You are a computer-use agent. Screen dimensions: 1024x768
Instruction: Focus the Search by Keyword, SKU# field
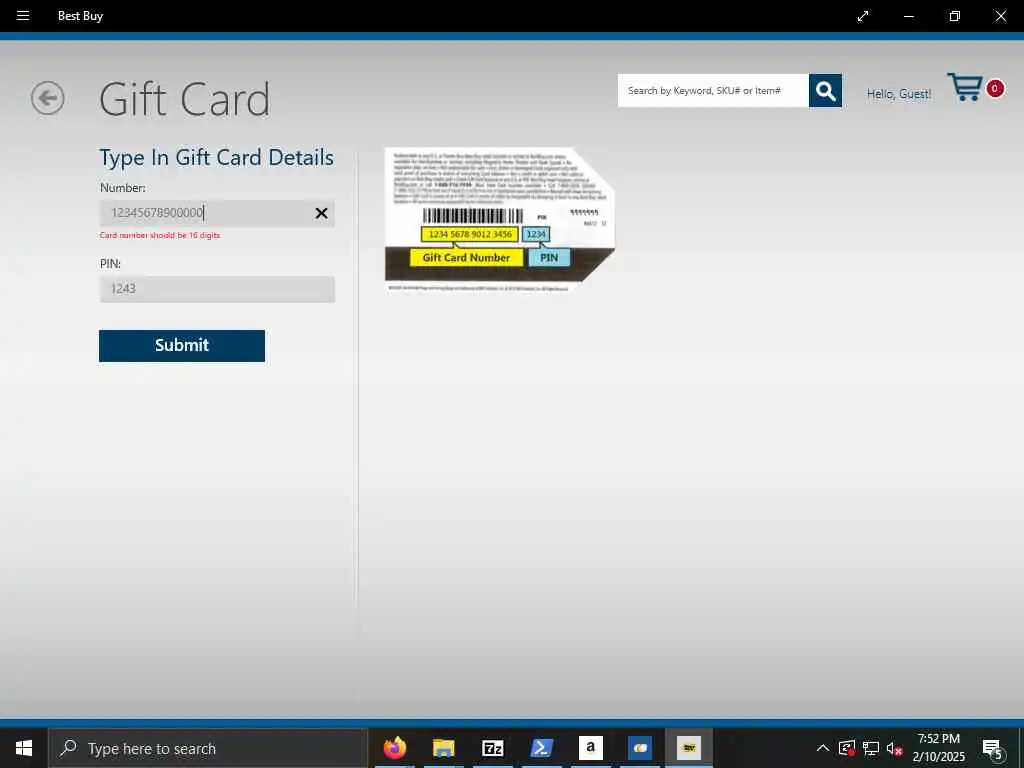713,91
